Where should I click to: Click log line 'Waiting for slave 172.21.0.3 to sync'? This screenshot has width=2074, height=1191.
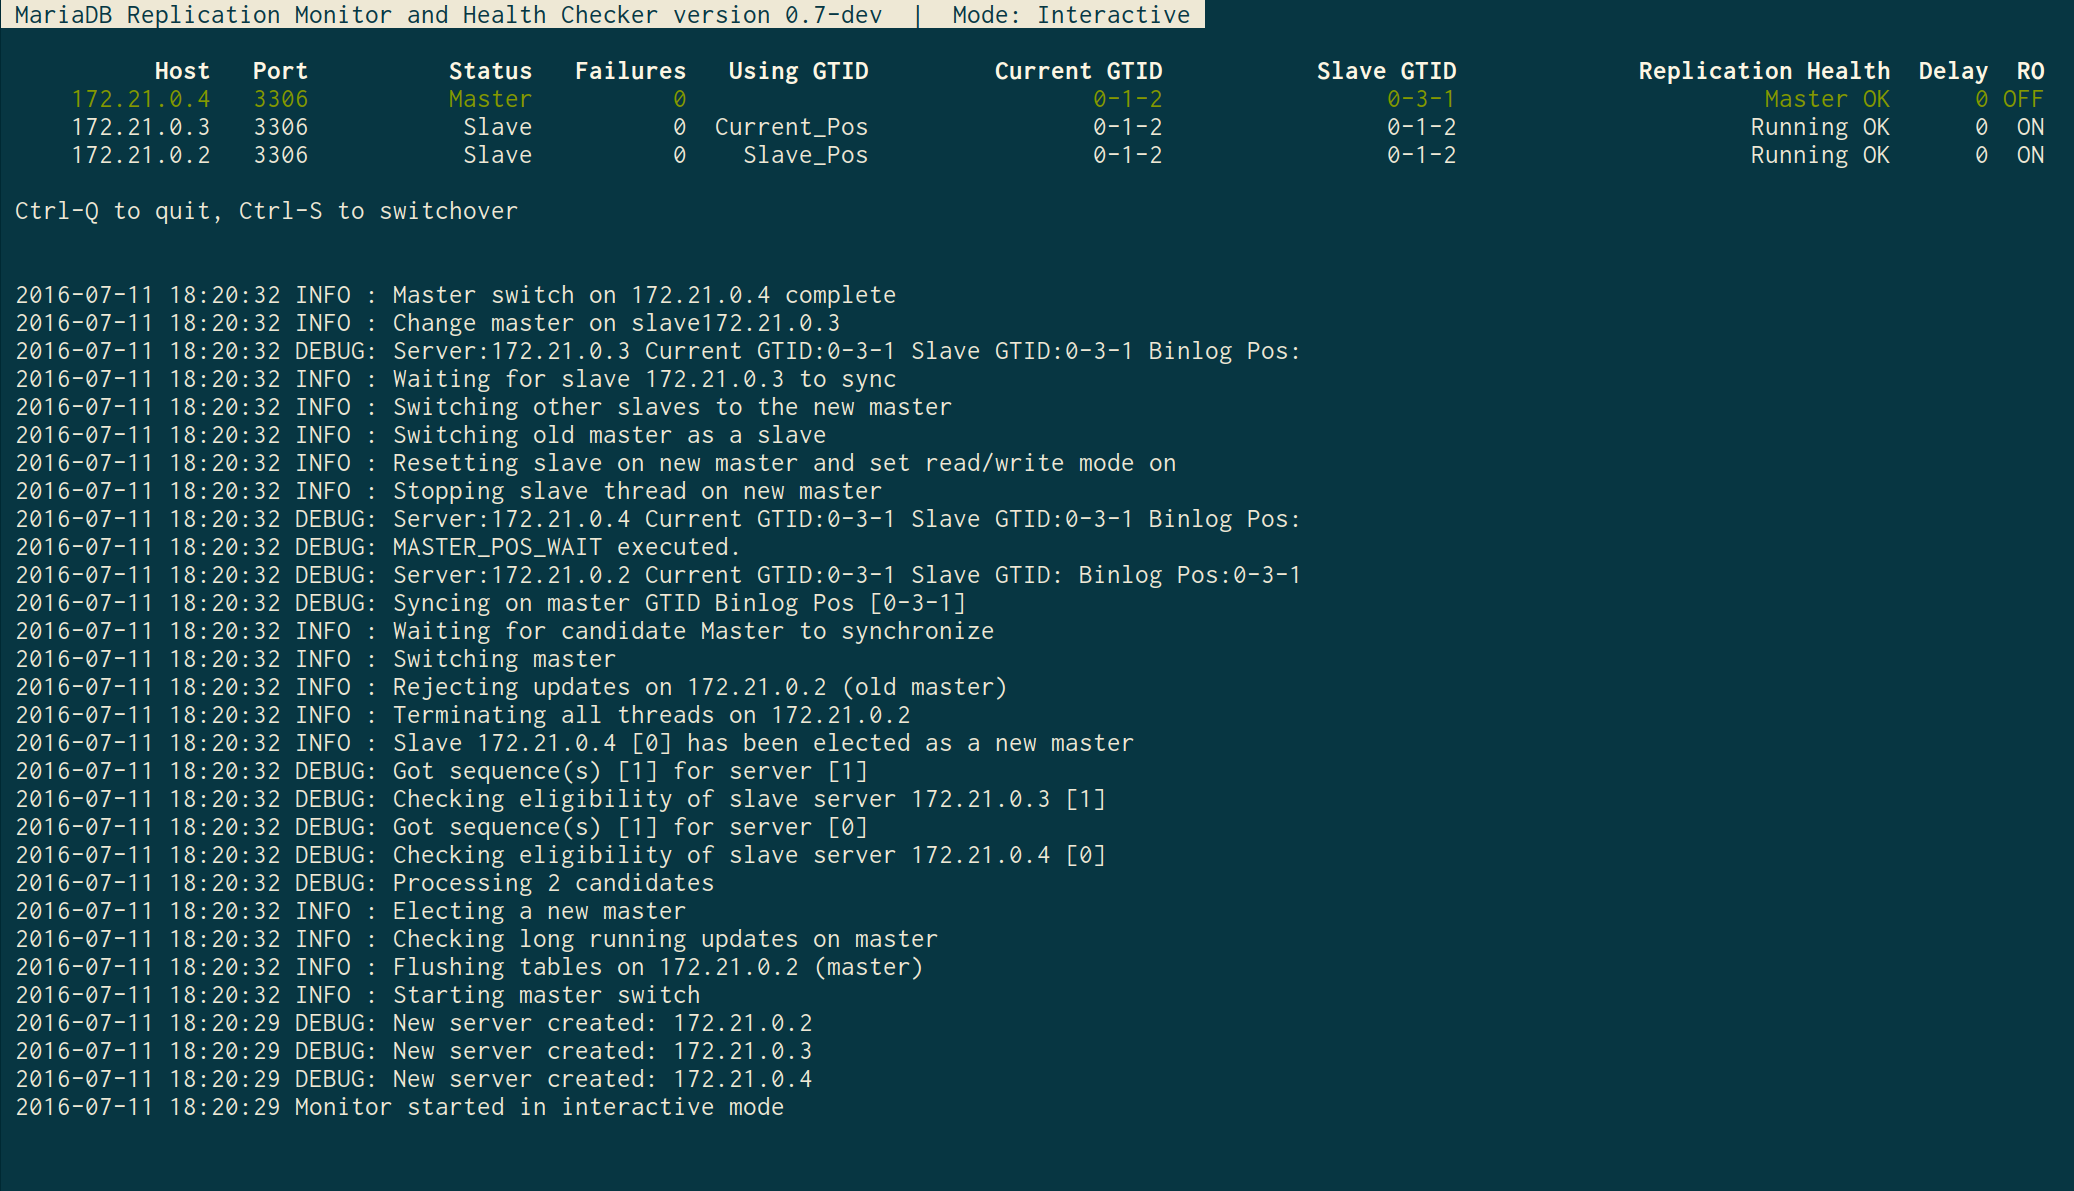click(644, 379)
